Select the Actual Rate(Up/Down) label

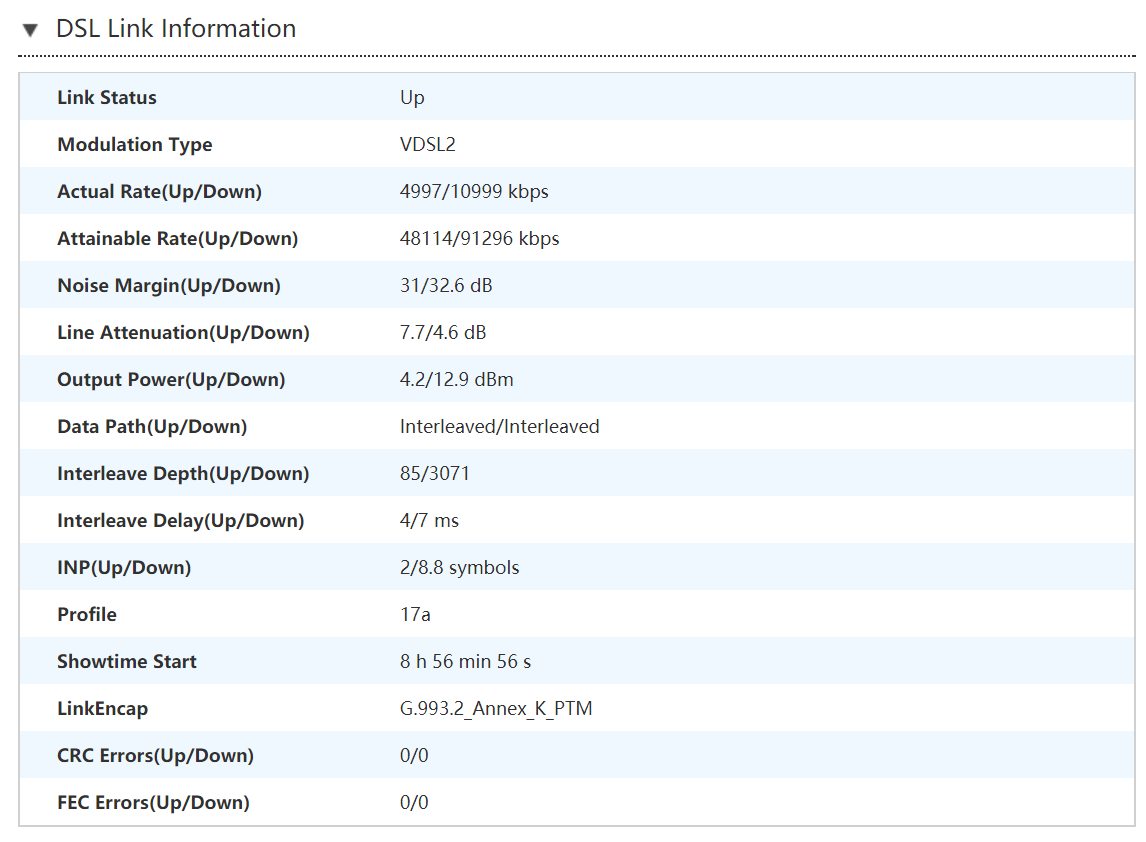[159, 191]
